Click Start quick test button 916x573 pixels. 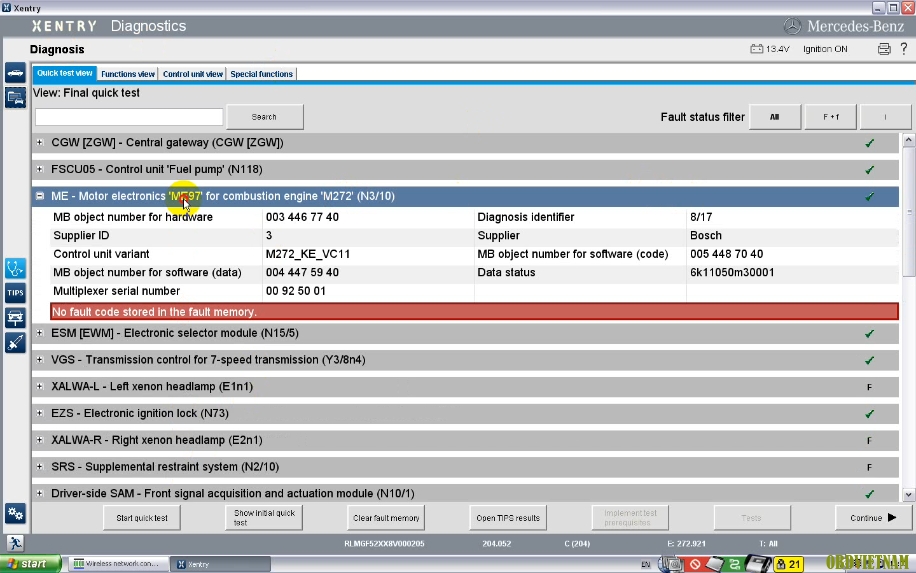point(142,518)
